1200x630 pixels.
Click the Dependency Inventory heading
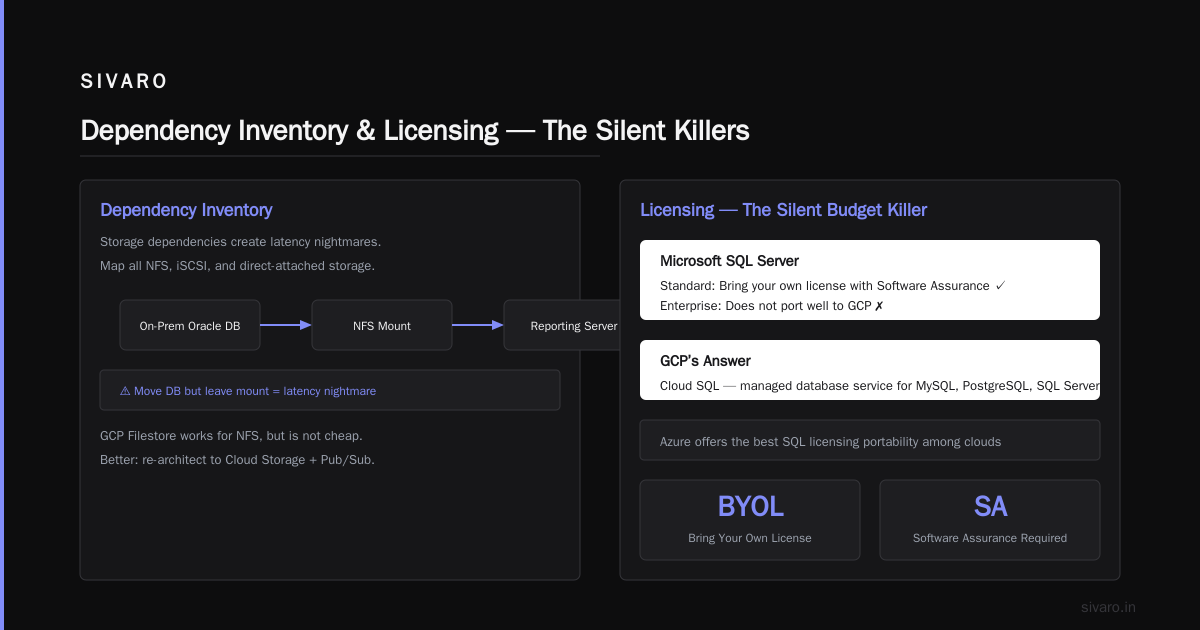(186, 210)
